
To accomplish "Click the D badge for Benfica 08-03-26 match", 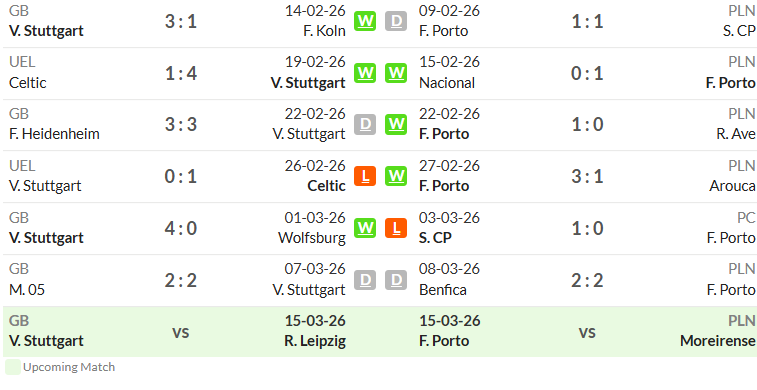I will pos(396,280).
